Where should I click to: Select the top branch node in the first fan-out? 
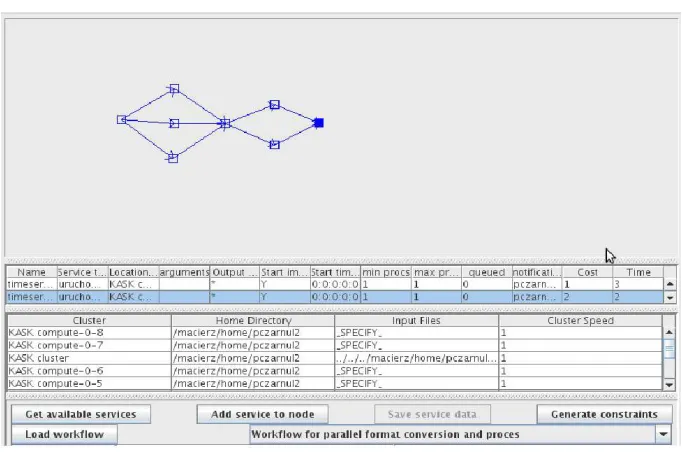(174, 89)
